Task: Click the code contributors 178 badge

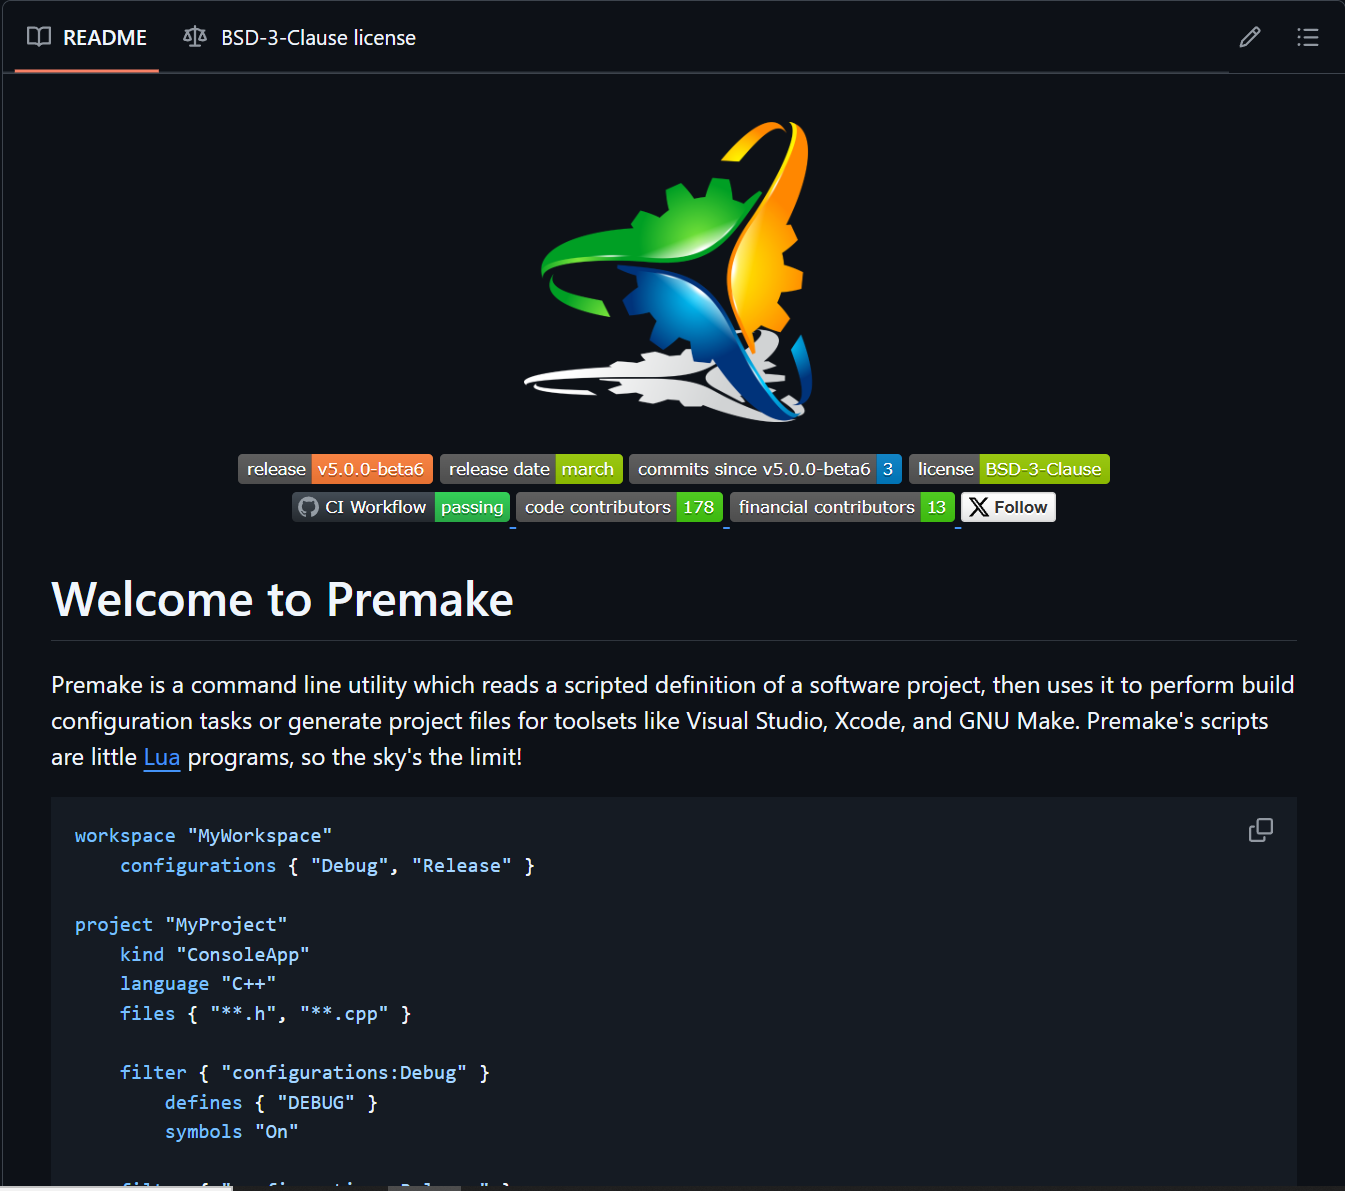Action: point(619,507)
